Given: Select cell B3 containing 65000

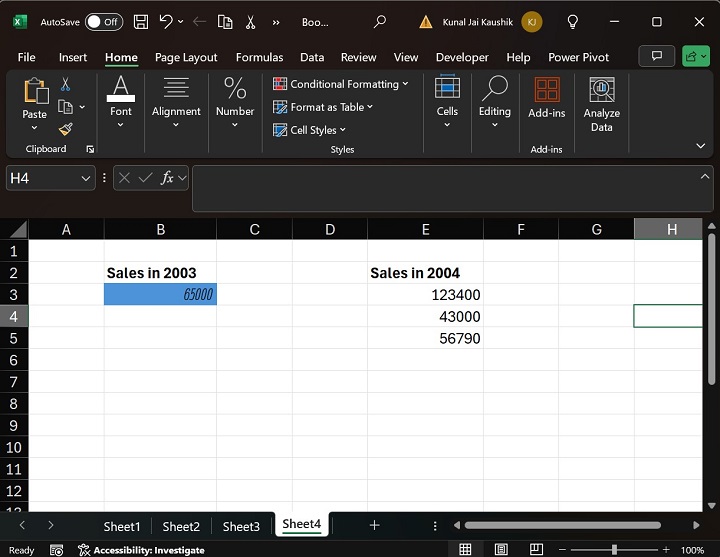Looking at the screenshot, I should [160, 295].
